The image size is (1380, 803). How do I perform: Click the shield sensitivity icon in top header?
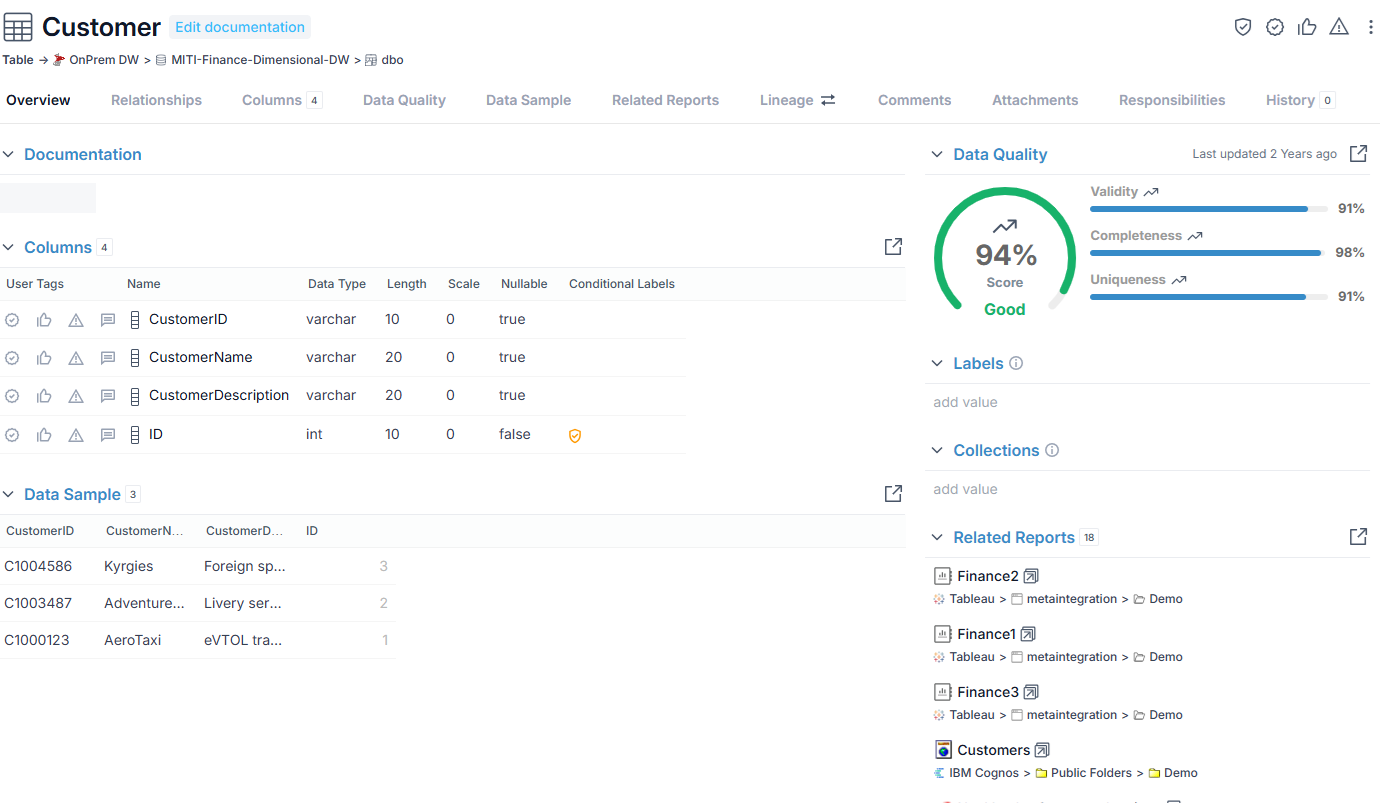(x=1243, y=27)
